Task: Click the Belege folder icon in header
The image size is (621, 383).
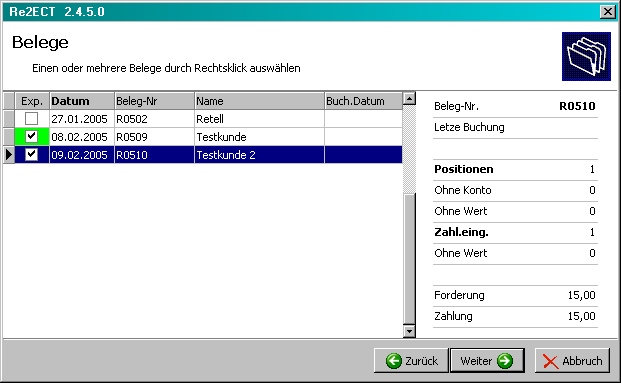Action: point(586,56)
